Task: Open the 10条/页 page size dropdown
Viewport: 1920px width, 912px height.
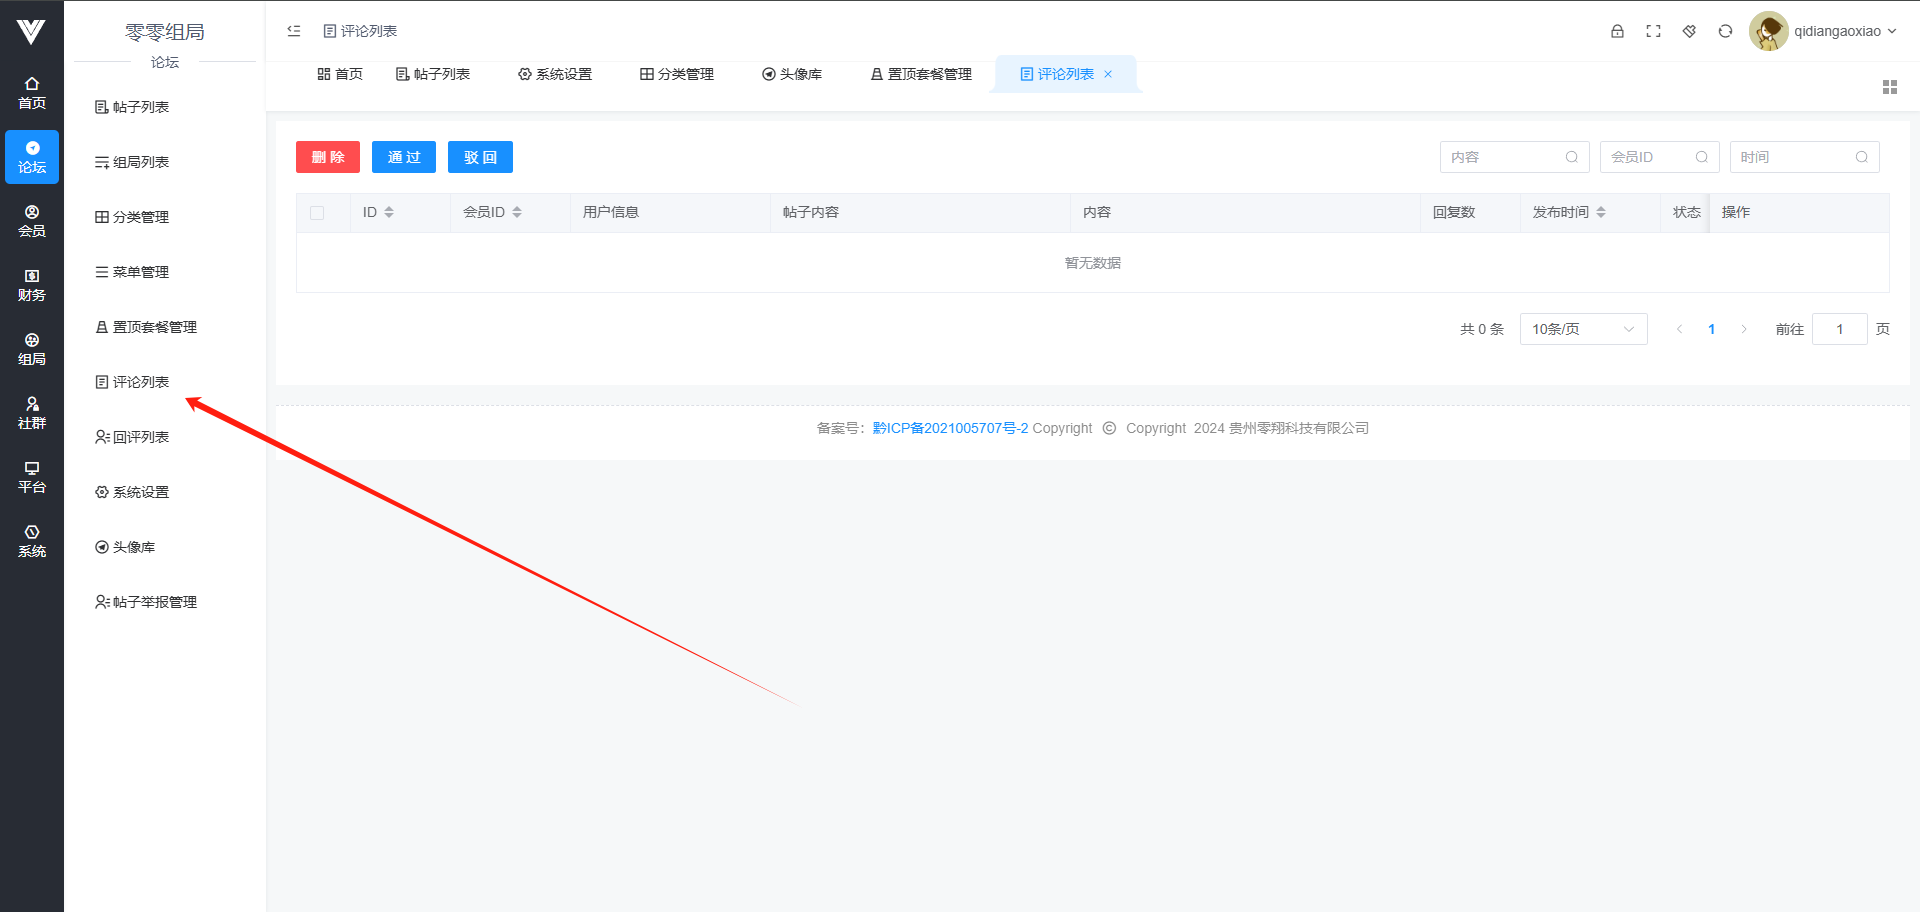Action: pos(1583,329)
